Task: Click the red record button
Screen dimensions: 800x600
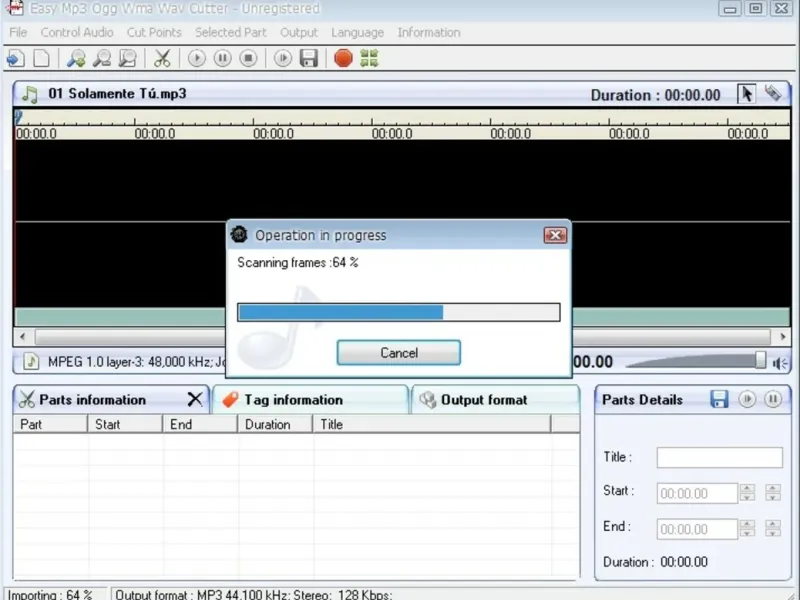Action: tap(343, 58)
